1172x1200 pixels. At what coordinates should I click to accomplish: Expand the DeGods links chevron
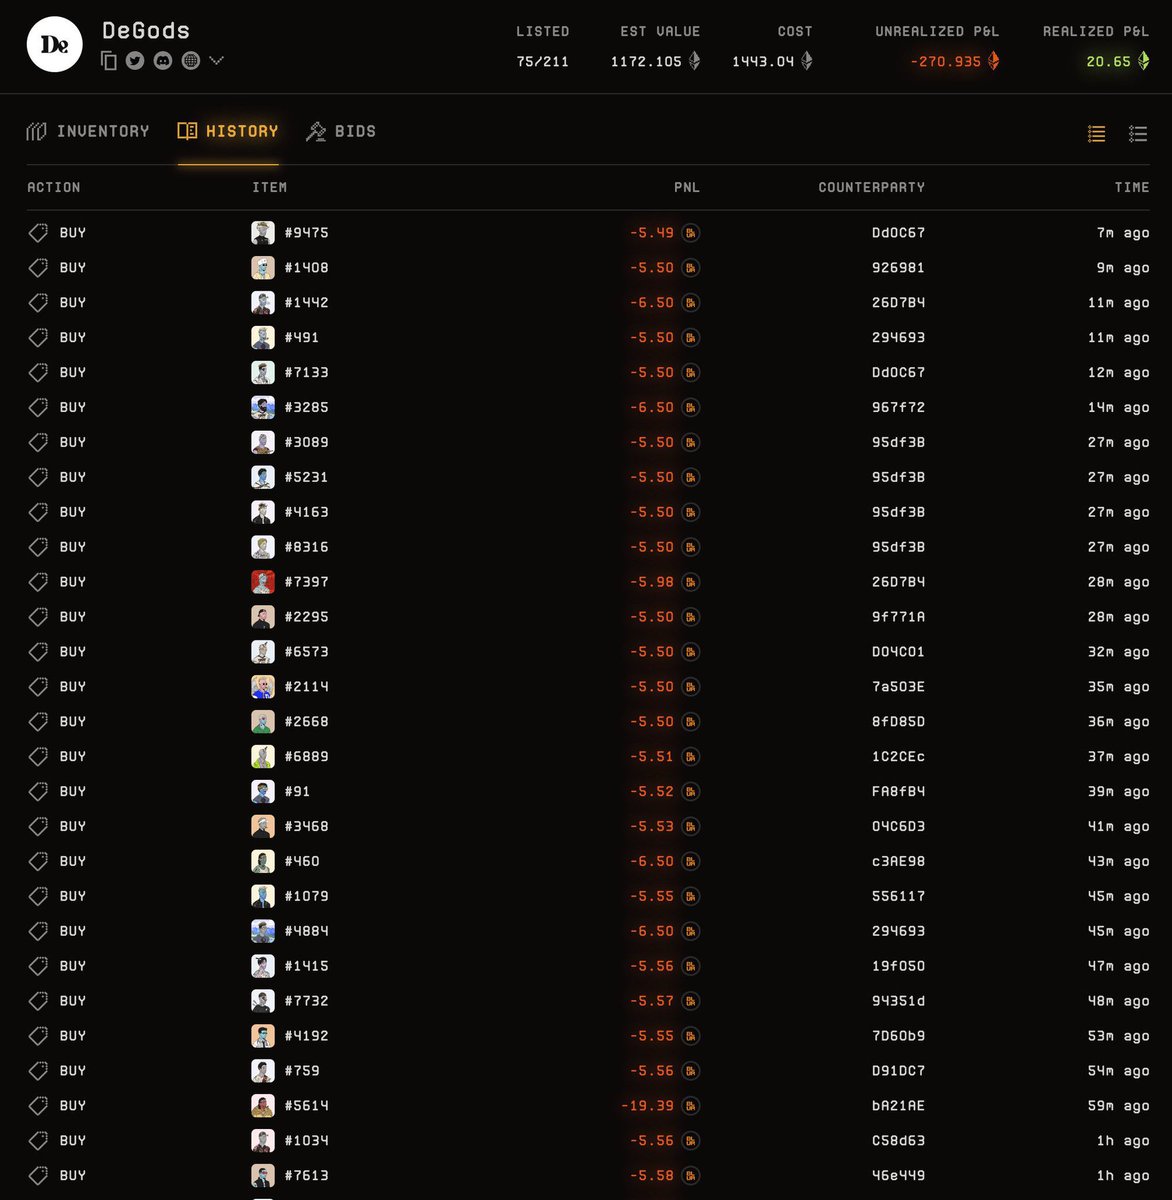tap(216, 61)
